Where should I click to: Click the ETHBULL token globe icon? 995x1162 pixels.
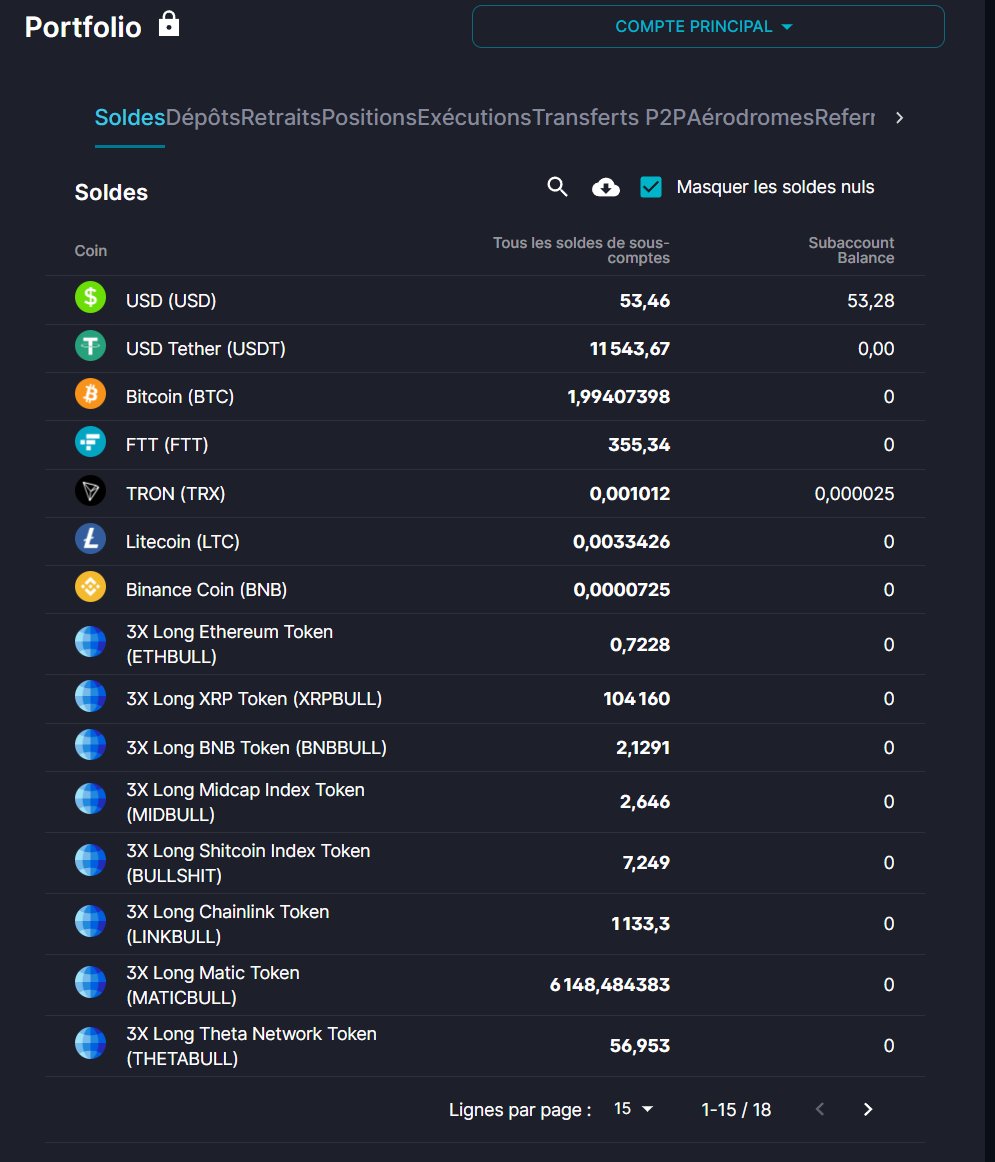(90, 642)
